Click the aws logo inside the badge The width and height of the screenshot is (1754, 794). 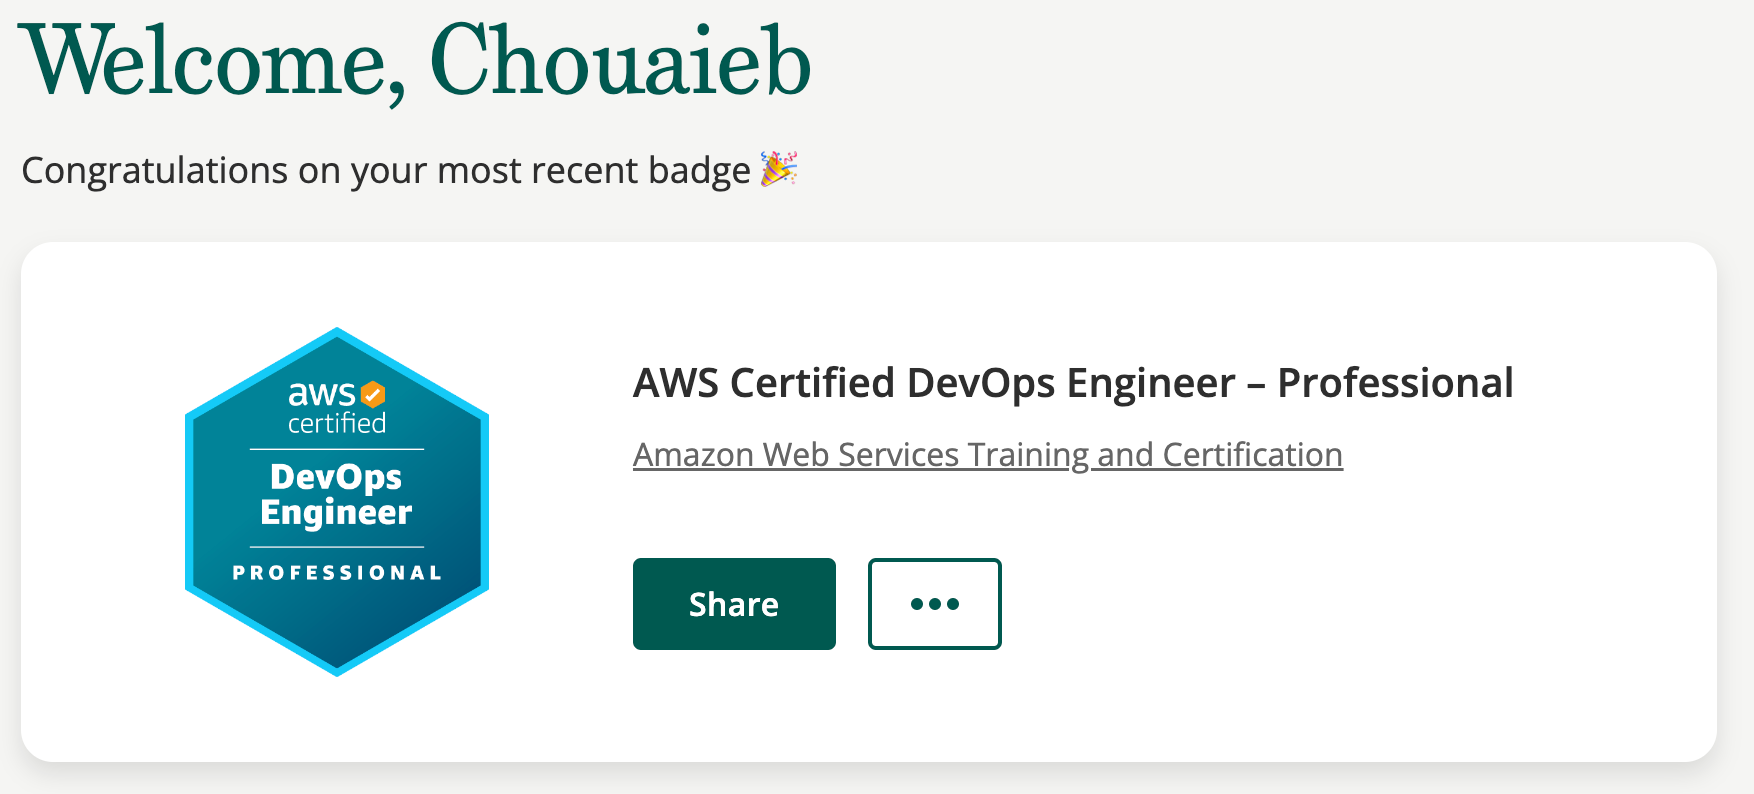pos(322,394)
